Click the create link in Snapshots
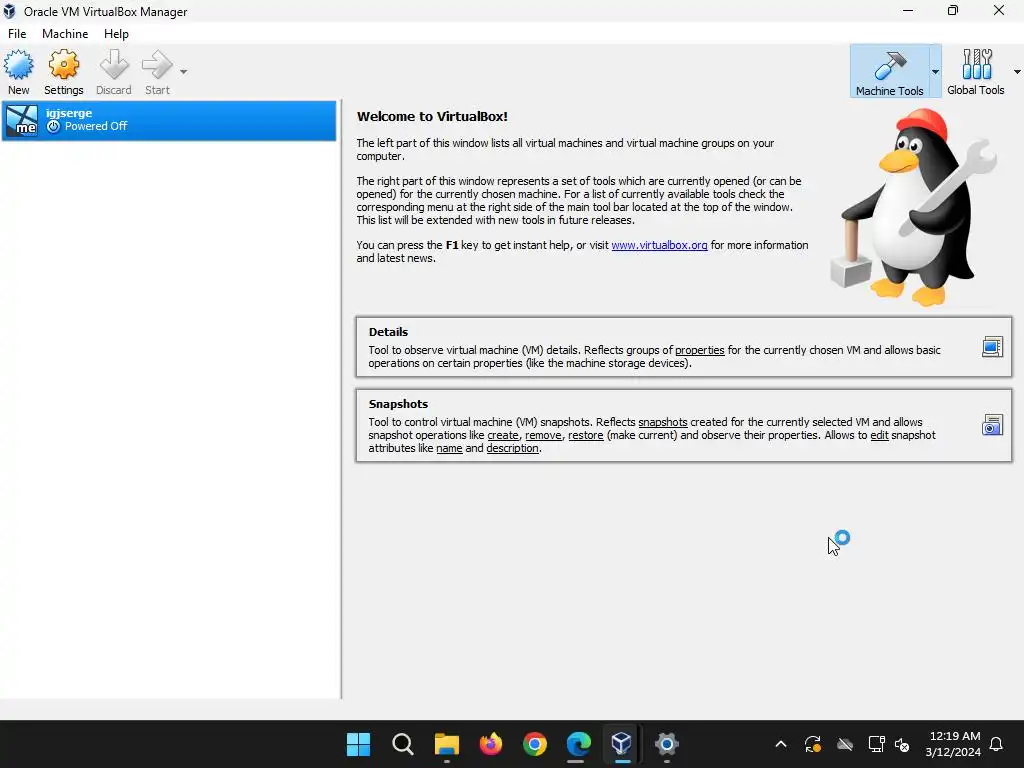This screenshot has width=1024, height=768. (503, 435)
